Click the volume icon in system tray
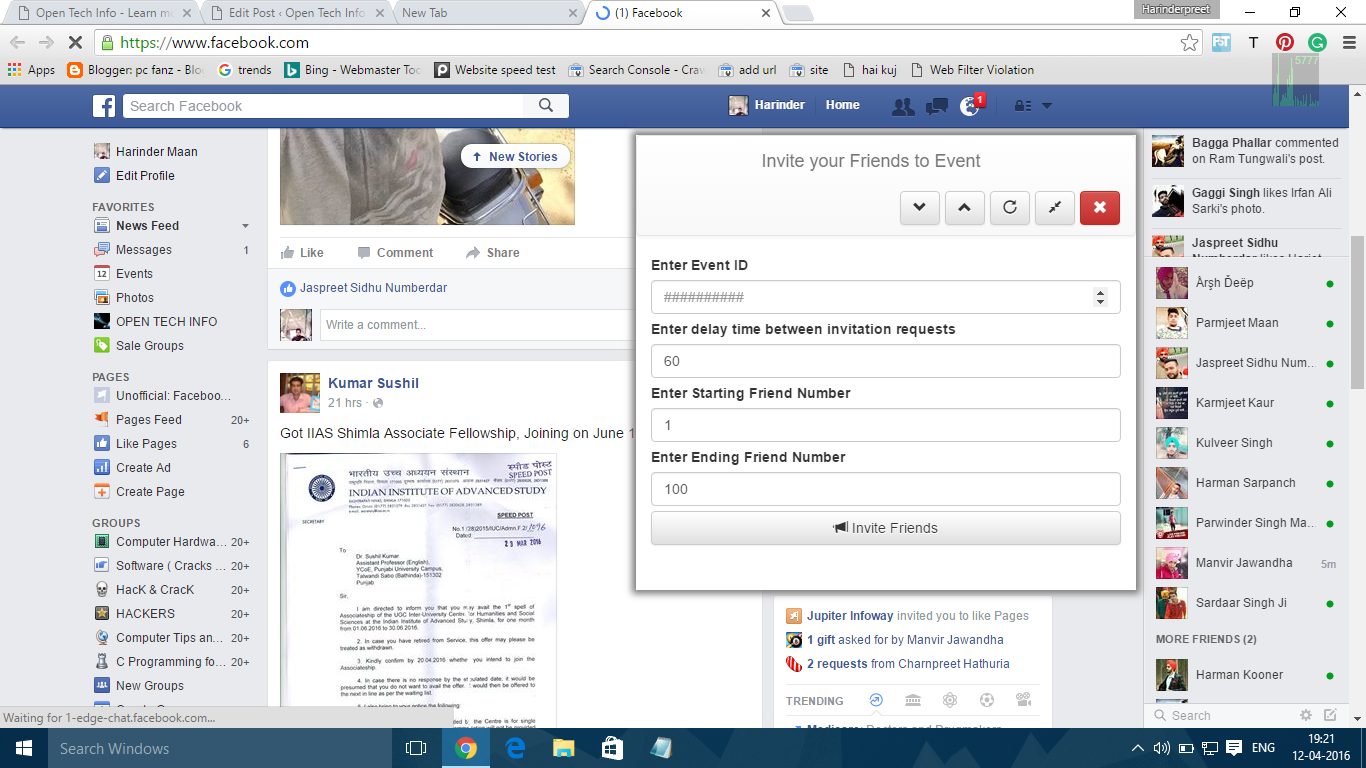 point(1161,748)
